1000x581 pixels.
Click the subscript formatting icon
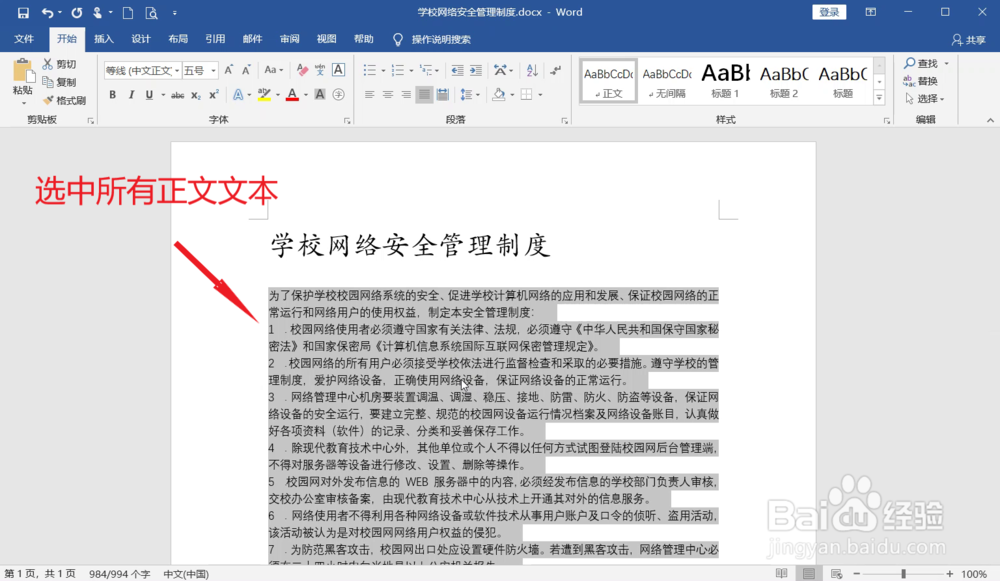point(197,94)
